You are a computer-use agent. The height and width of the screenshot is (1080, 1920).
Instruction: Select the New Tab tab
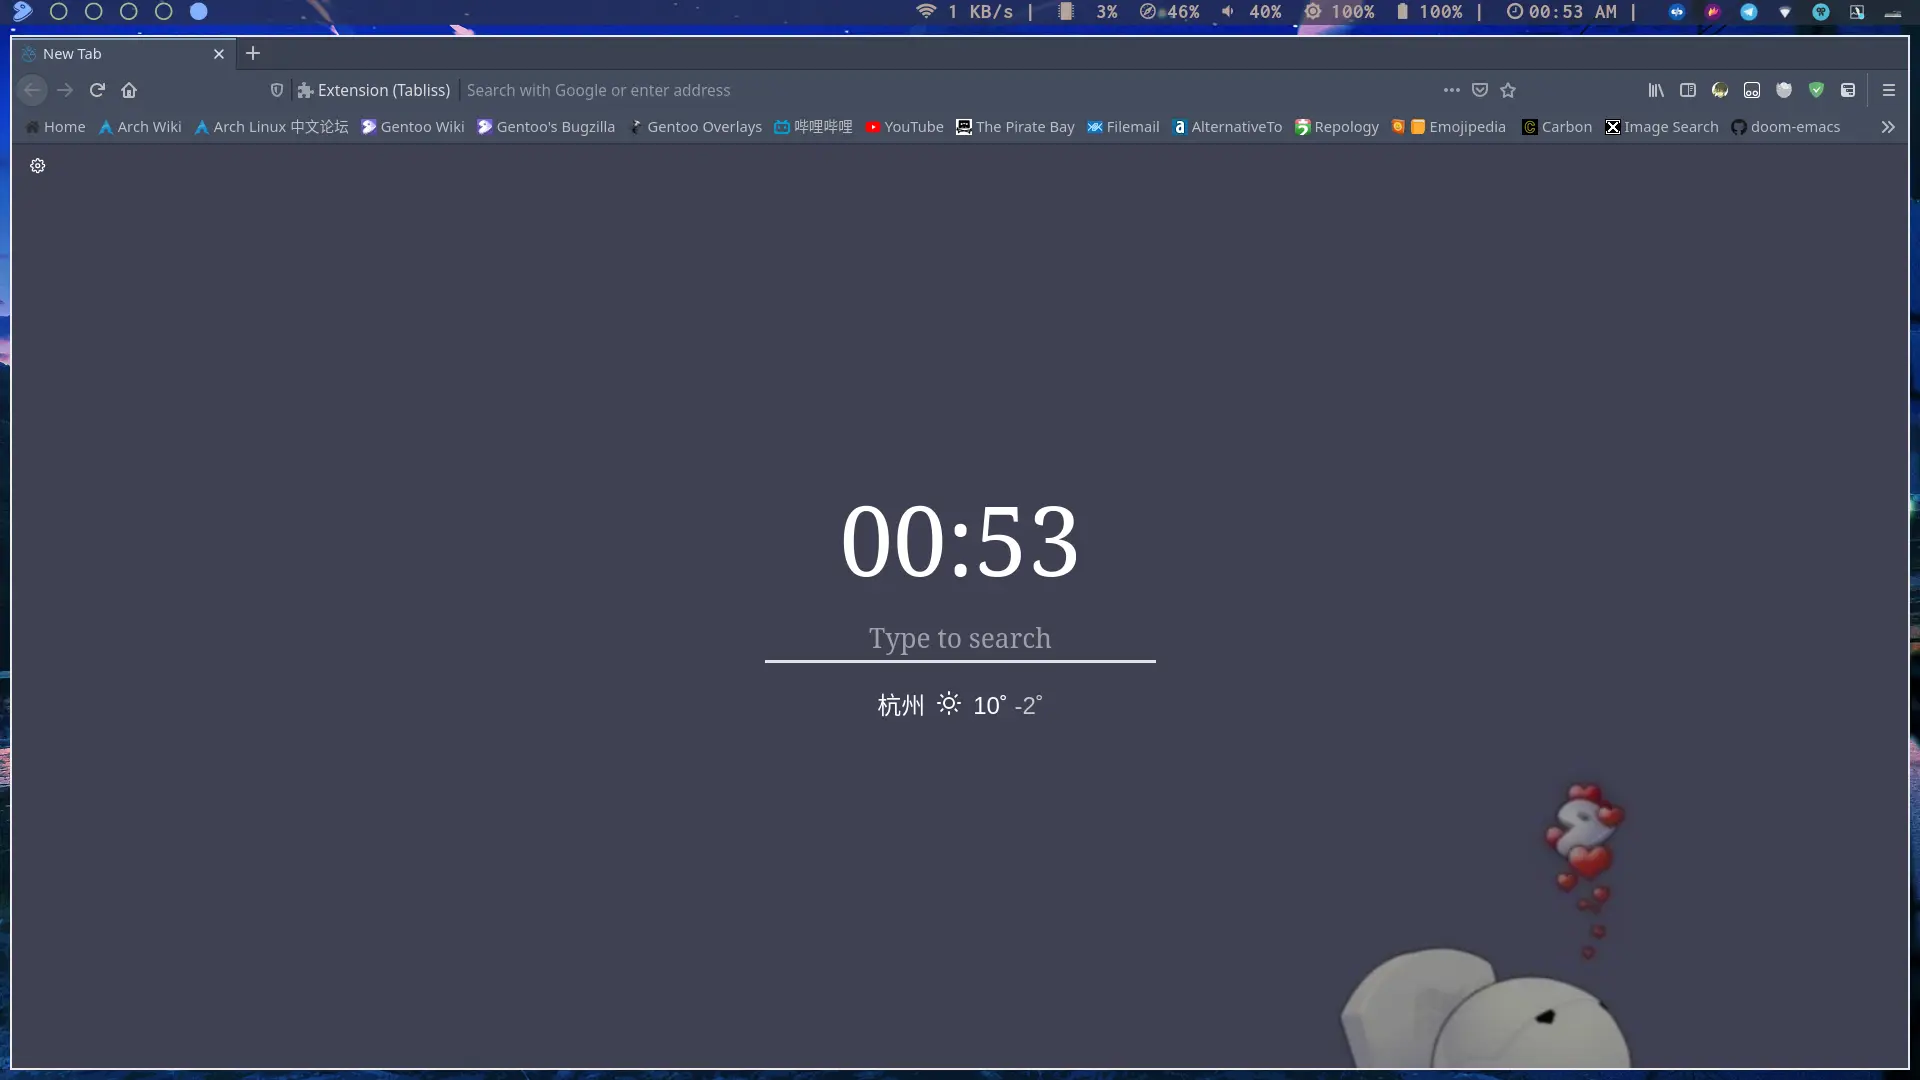coord(110,54)
